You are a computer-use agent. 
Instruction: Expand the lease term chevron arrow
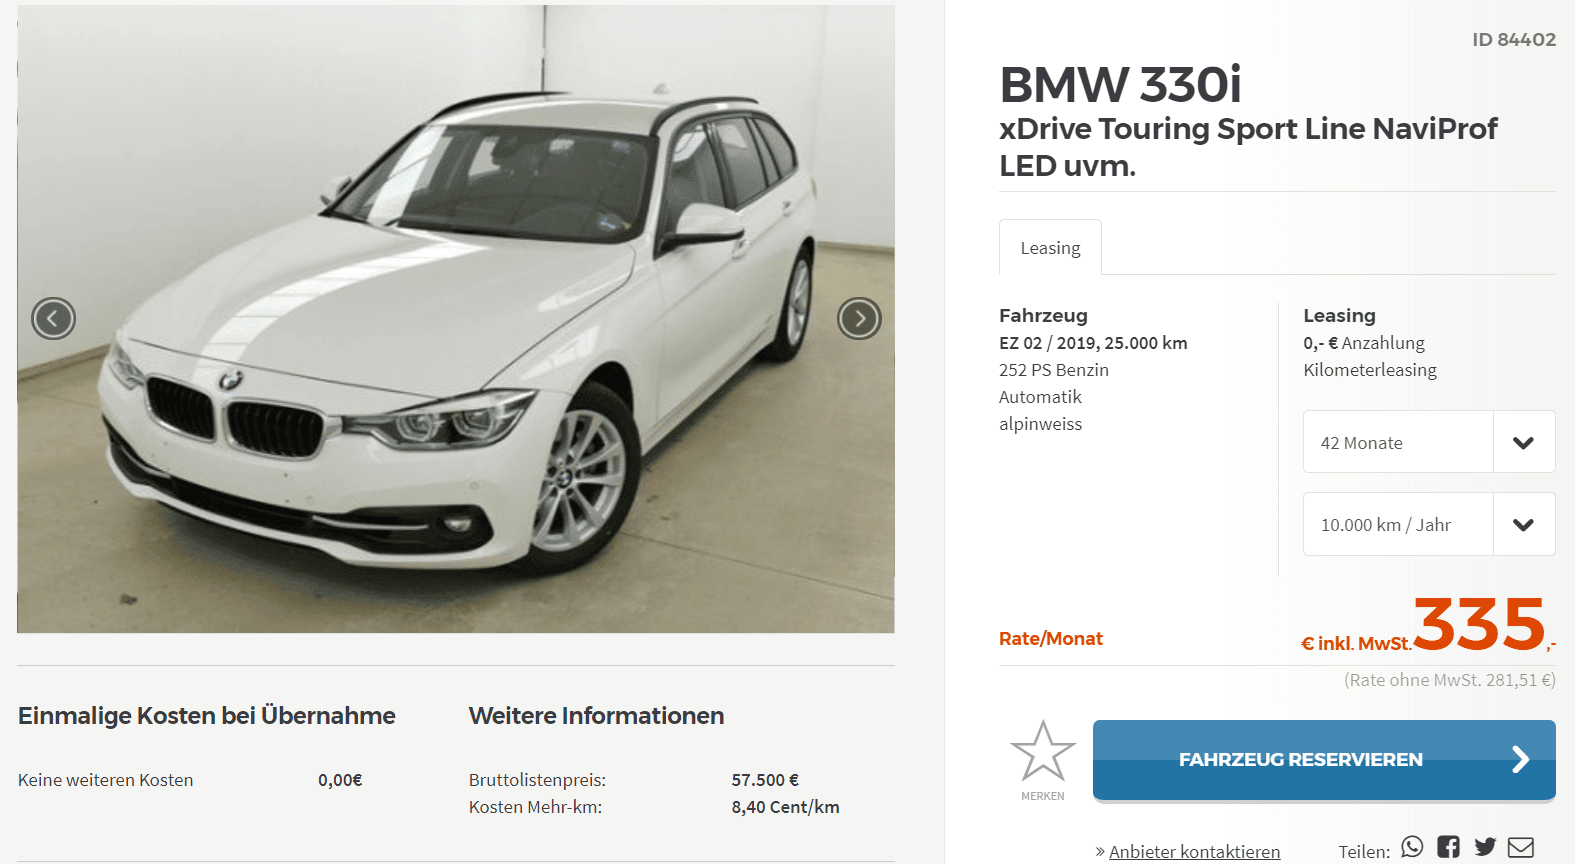tap(1523, 443)
